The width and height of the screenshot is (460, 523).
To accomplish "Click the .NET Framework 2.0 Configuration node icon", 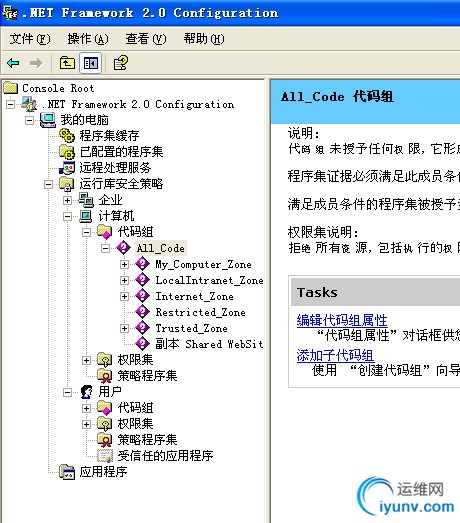I will pos(29,104).
